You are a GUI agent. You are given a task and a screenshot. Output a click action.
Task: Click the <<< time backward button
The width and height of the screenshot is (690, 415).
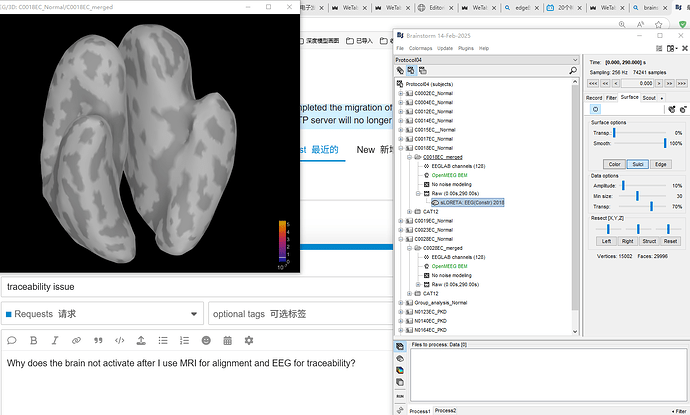[x=593, y=83]
